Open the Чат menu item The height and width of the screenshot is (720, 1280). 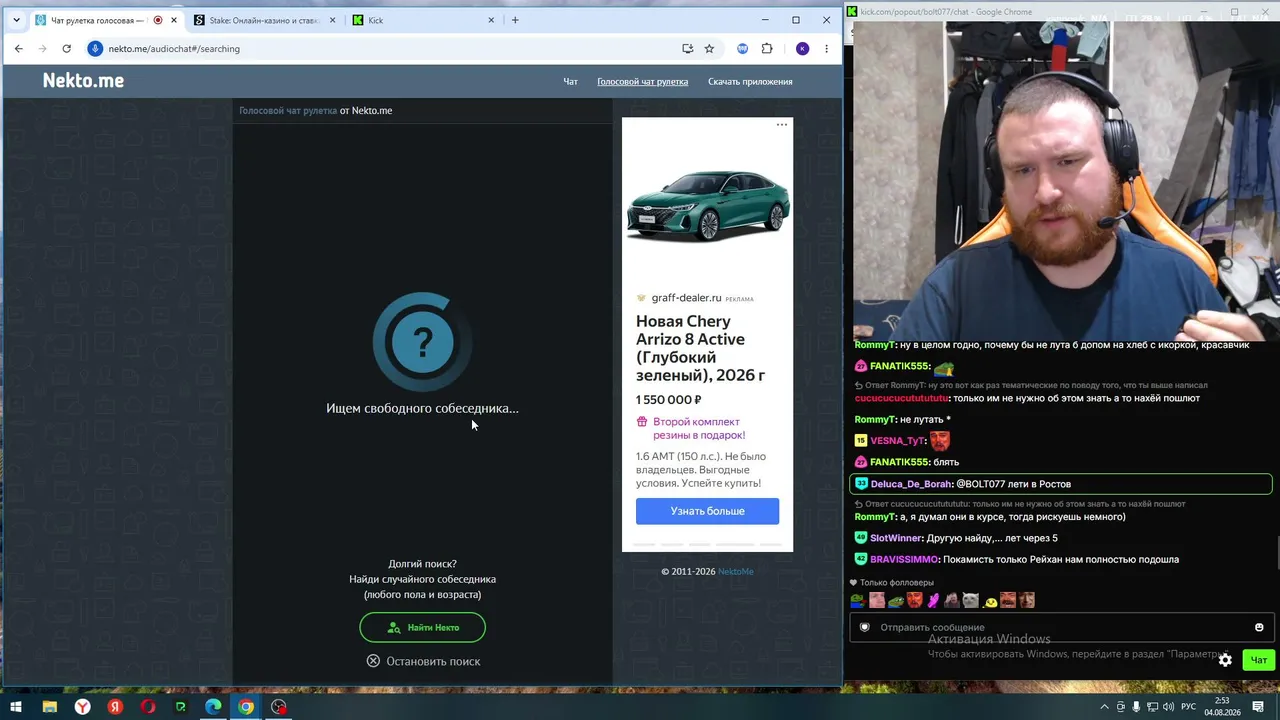570,82
